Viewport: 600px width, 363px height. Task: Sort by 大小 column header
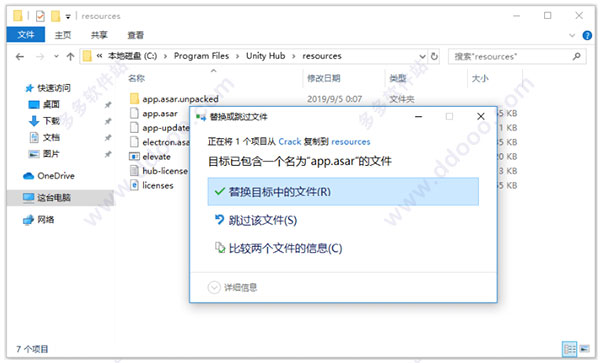coord(480,78)
